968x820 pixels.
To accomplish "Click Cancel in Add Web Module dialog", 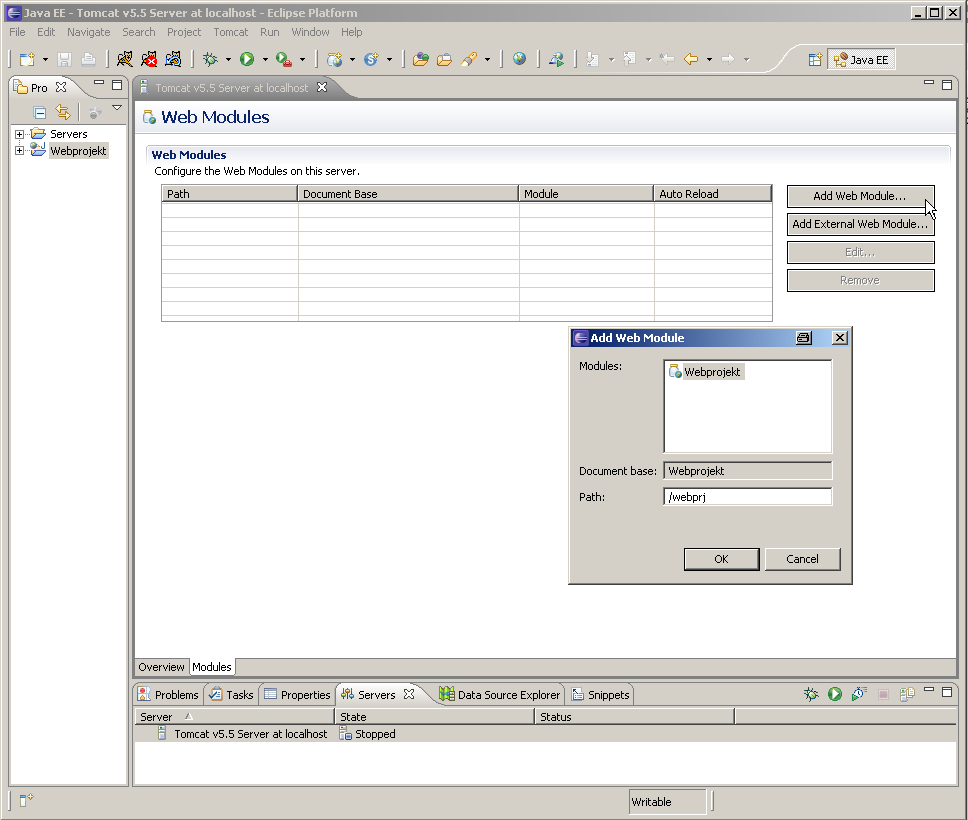I will tap(802, 559).
